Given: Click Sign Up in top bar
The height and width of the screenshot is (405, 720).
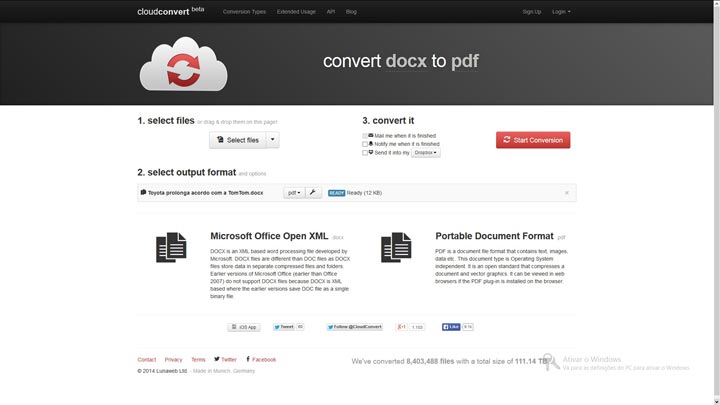Looking at the screenshot, I should pos(532,12).
